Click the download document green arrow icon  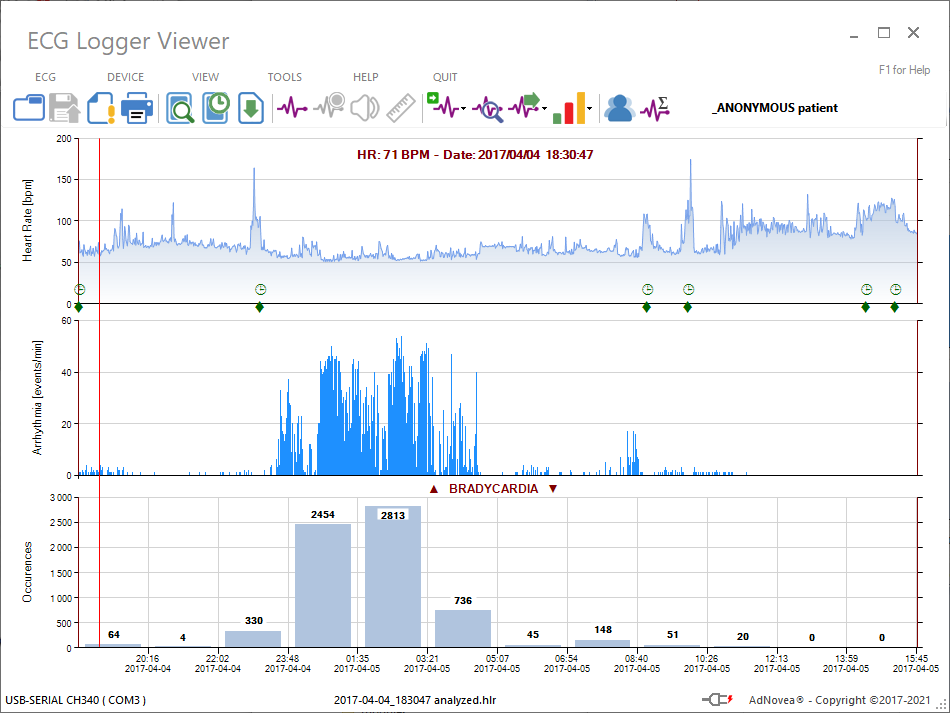tap(251, 108)
